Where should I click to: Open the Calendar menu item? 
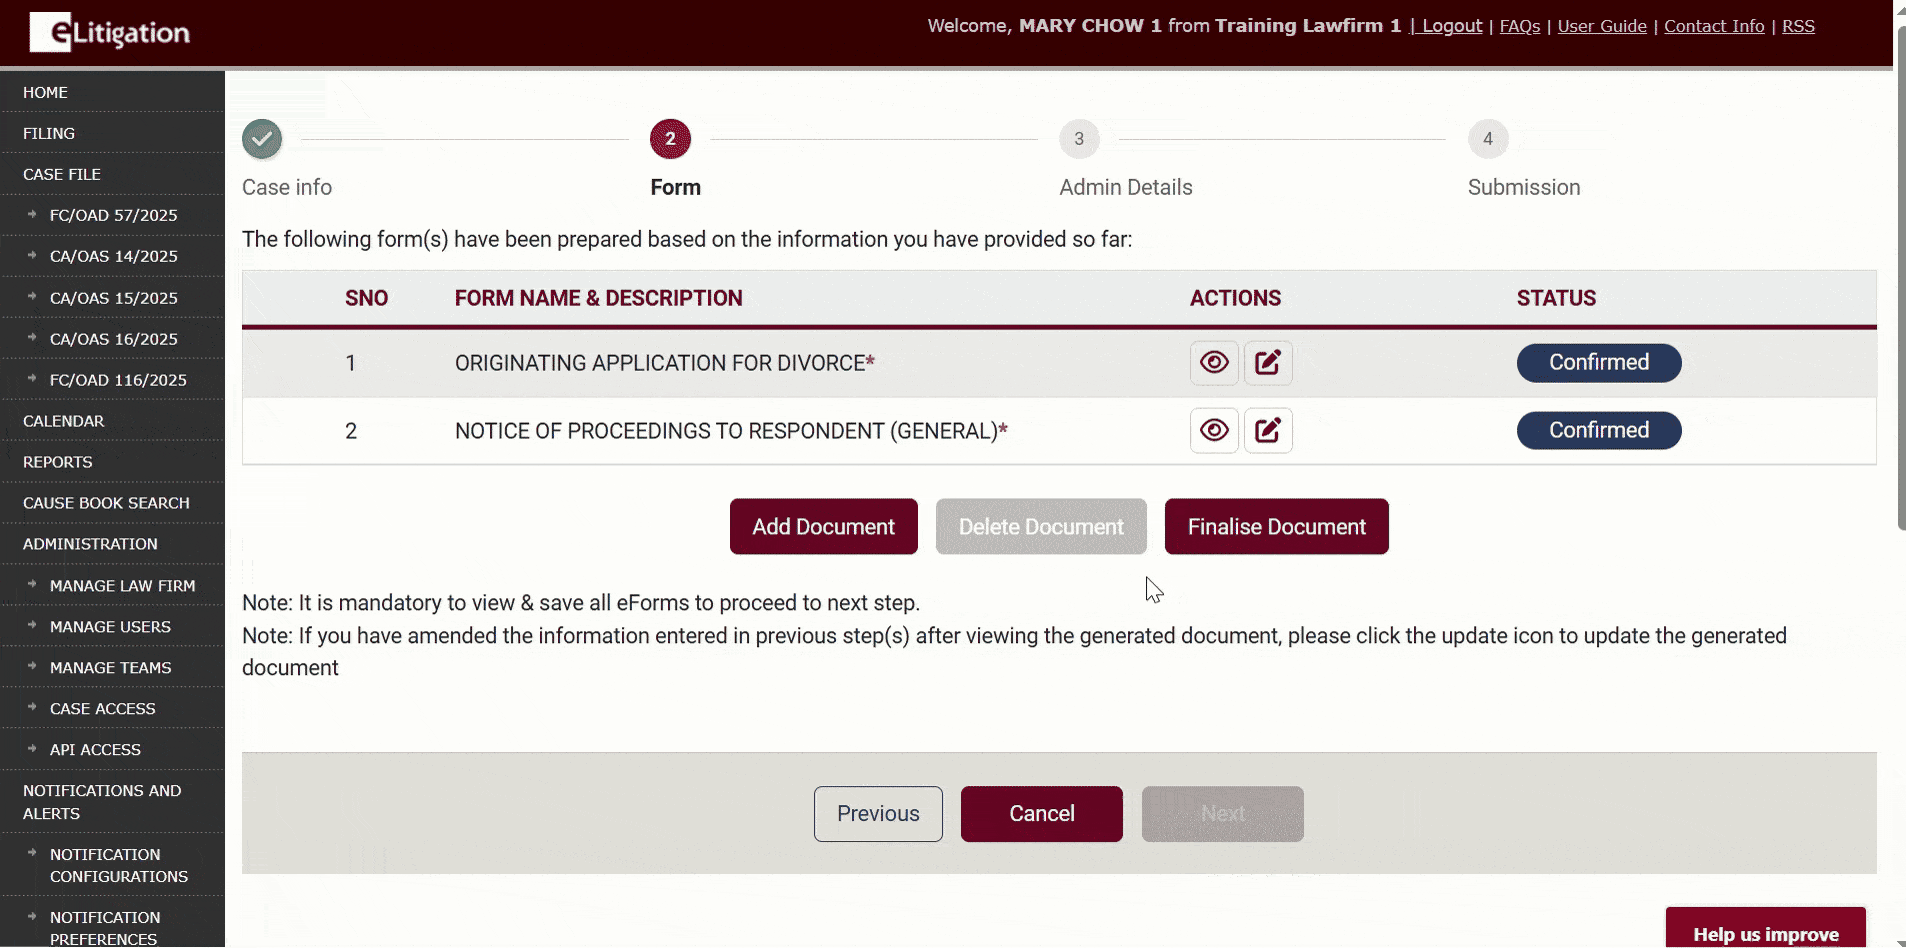[63, 421]
